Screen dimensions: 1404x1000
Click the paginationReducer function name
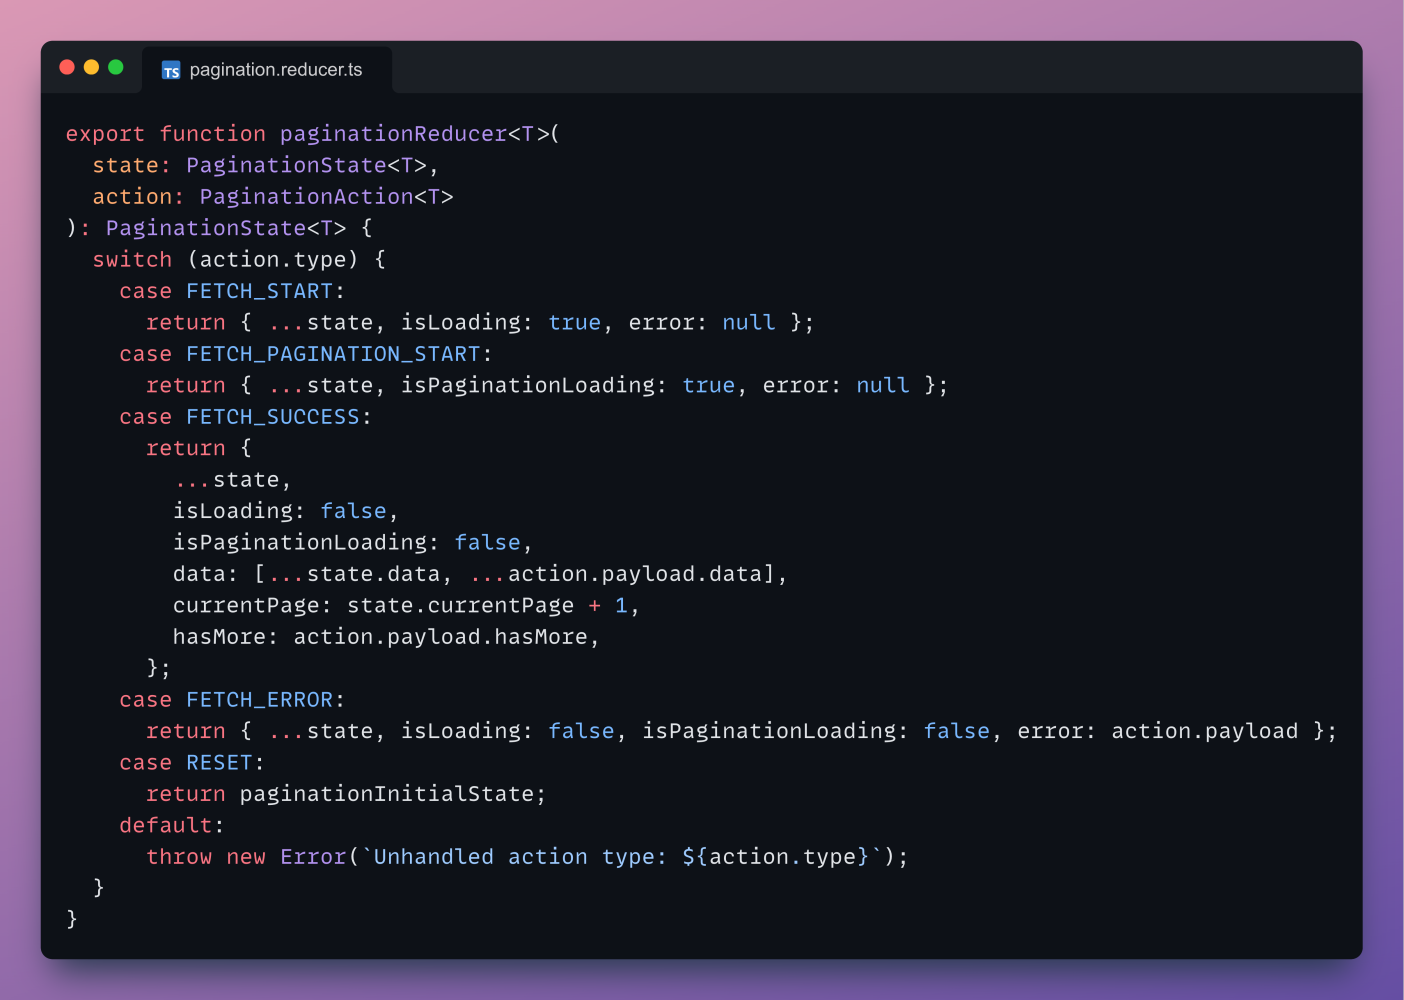(x=393, y=134)
